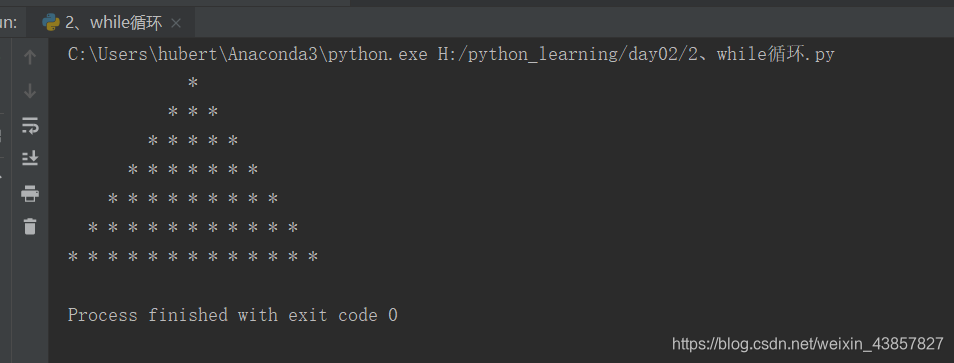Click the scroll to end icon

tap(30, 158)
